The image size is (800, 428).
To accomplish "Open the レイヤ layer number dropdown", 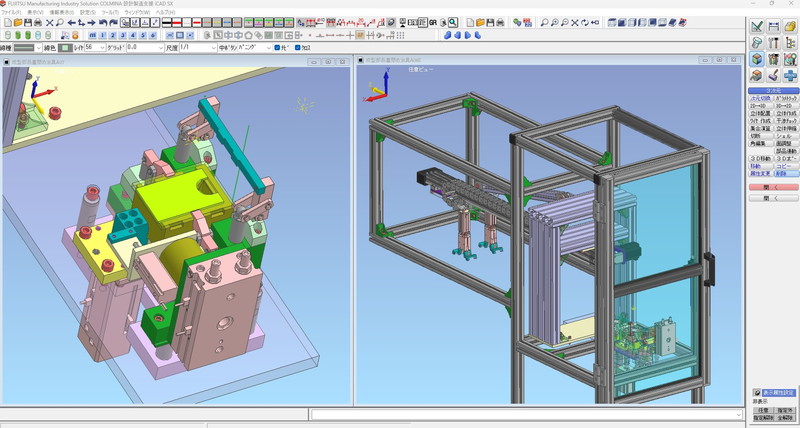I will tap(101, 47).
